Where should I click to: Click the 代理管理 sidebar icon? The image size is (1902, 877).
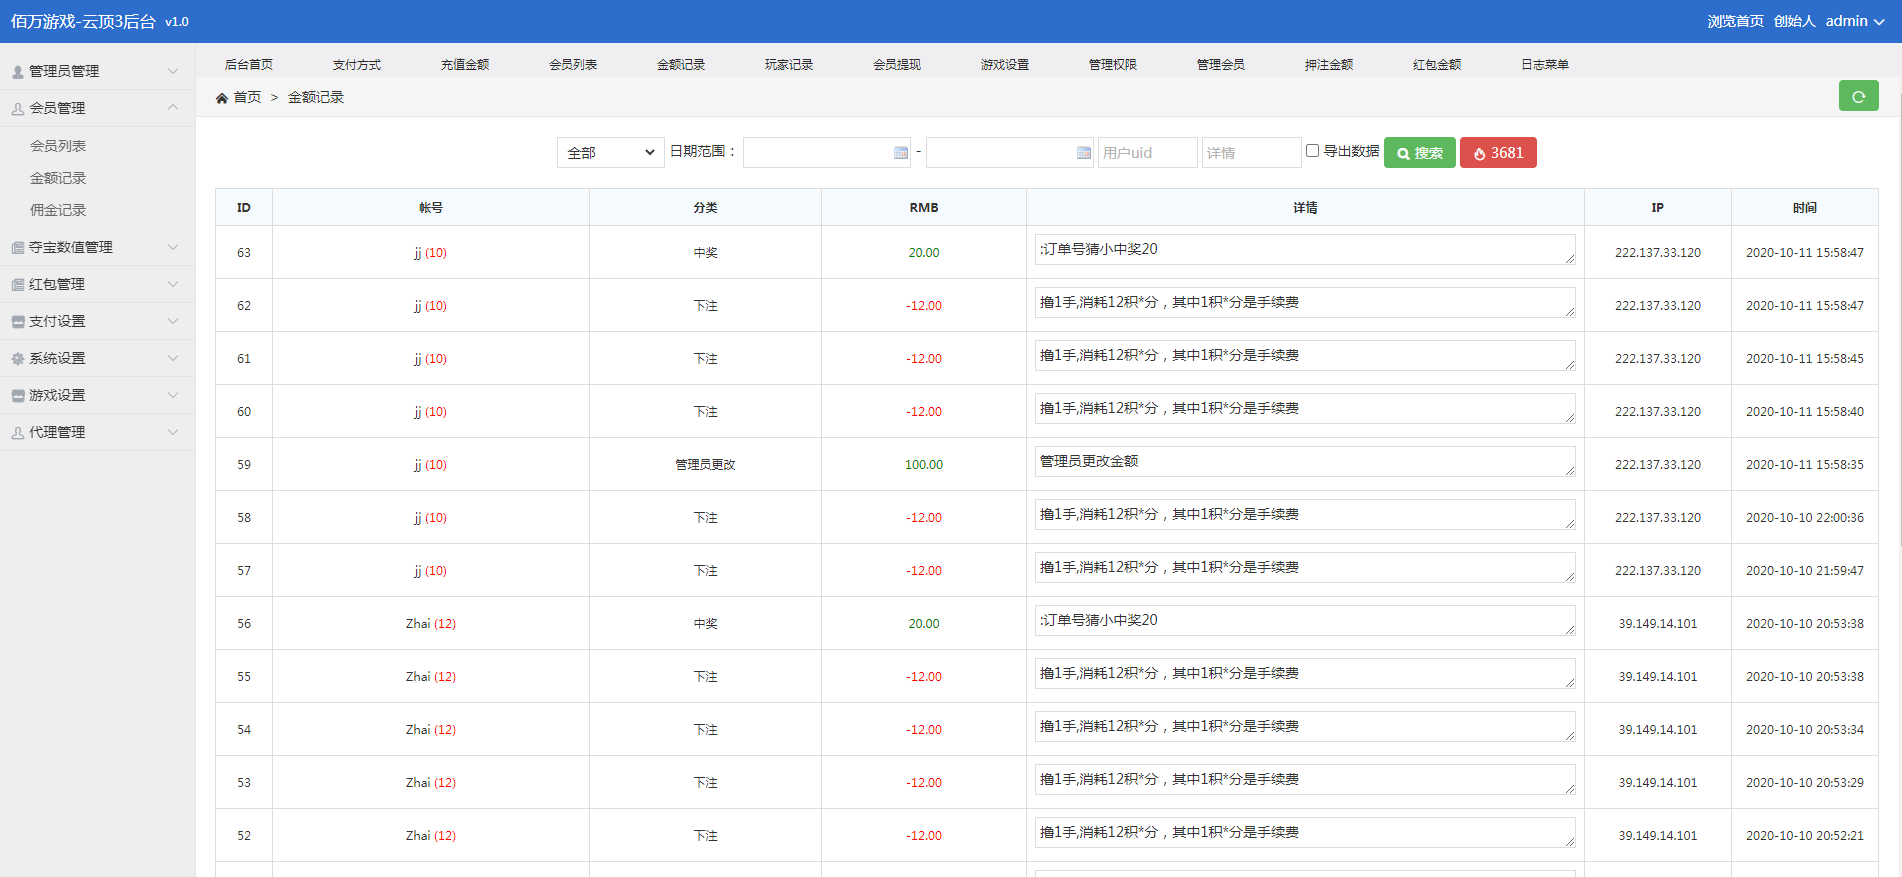[18, 433]
